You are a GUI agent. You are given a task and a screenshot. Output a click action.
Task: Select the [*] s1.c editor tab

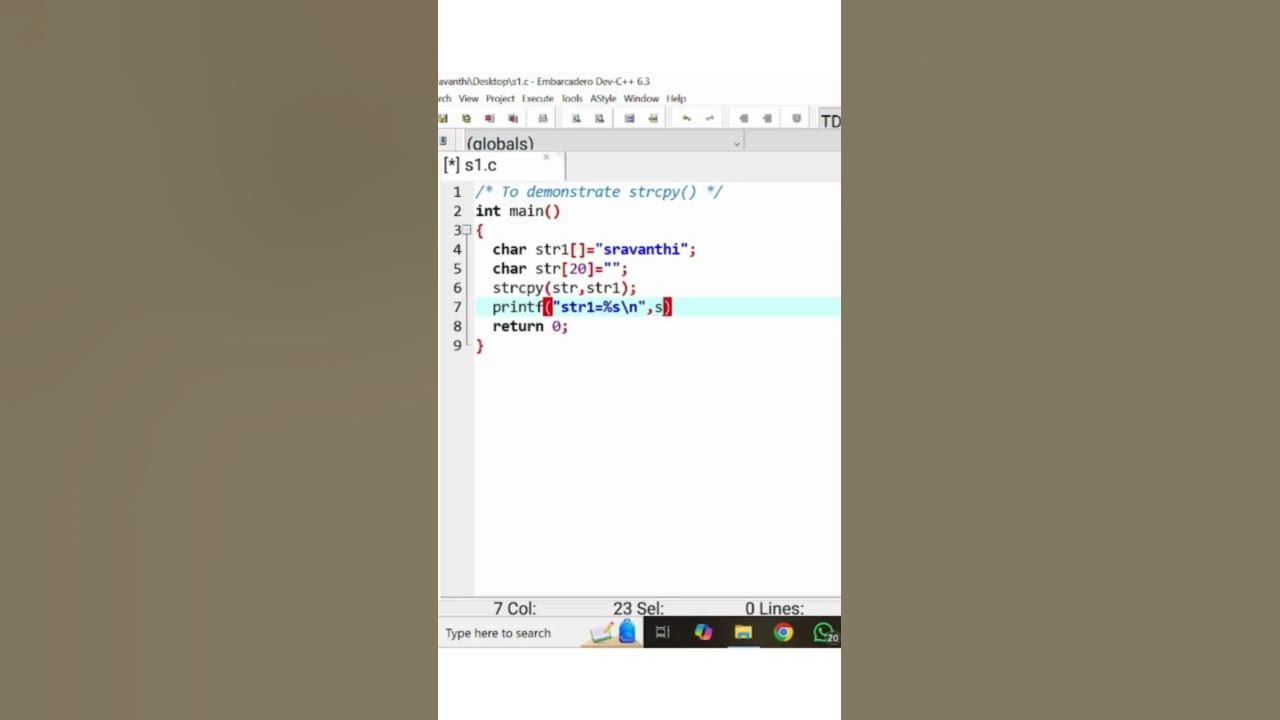coord(500,166)
